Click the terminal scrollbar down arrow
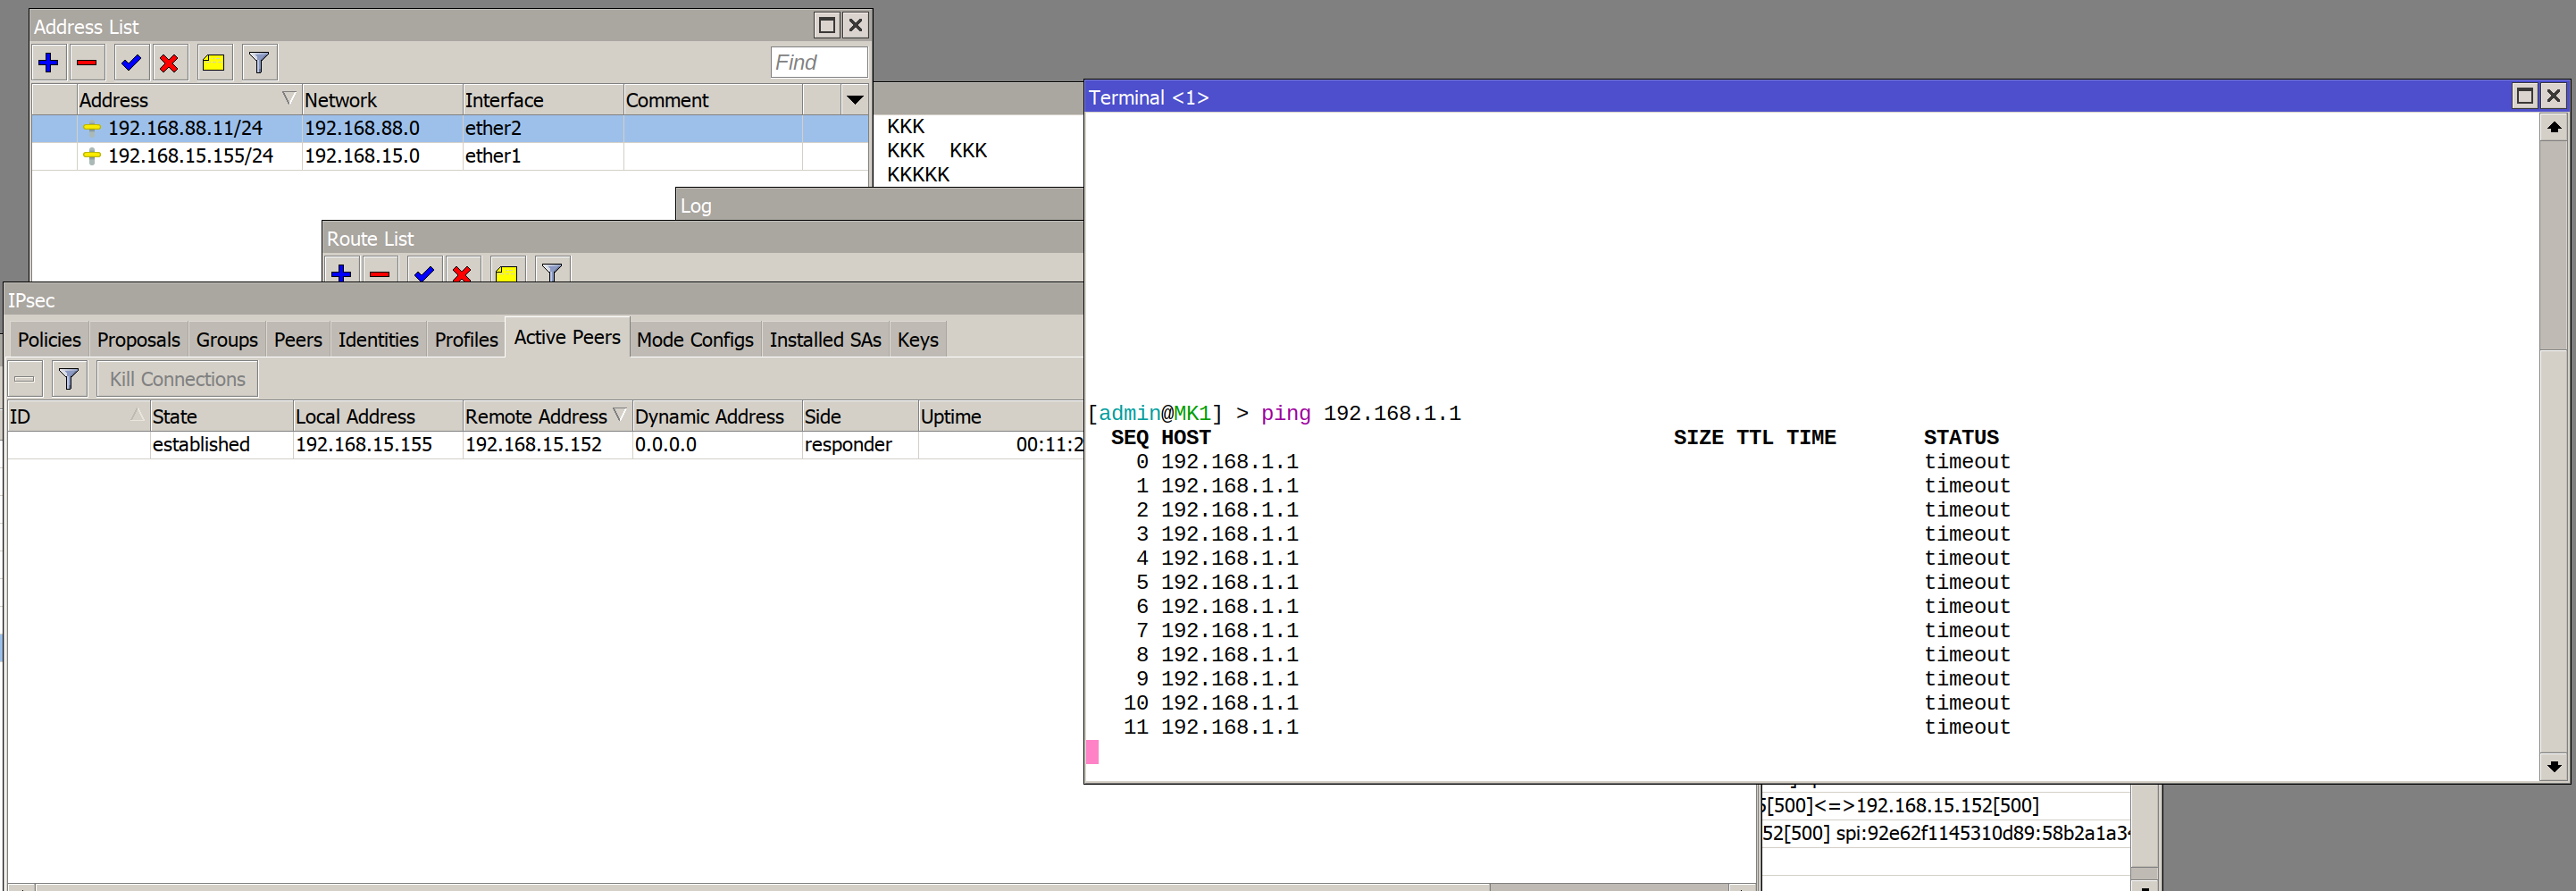This screenshot has width=2576, height=891. tap(2554, 767)
